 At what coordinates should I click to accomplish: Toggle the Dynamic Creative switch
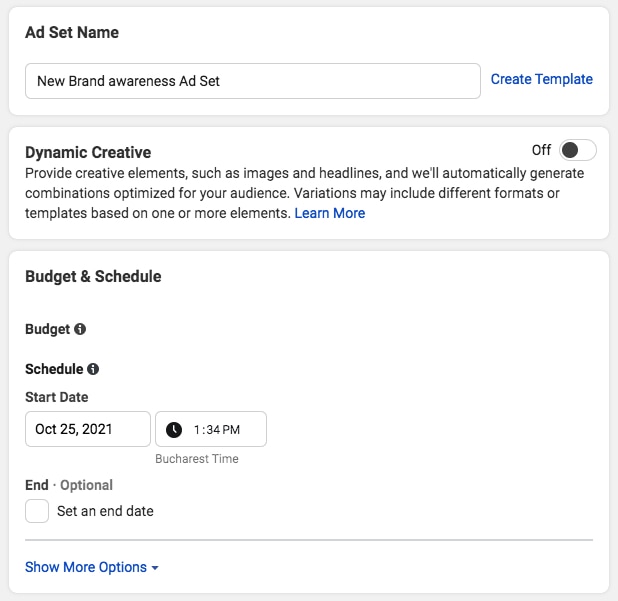pyautogui.click(x=577, y=150)
